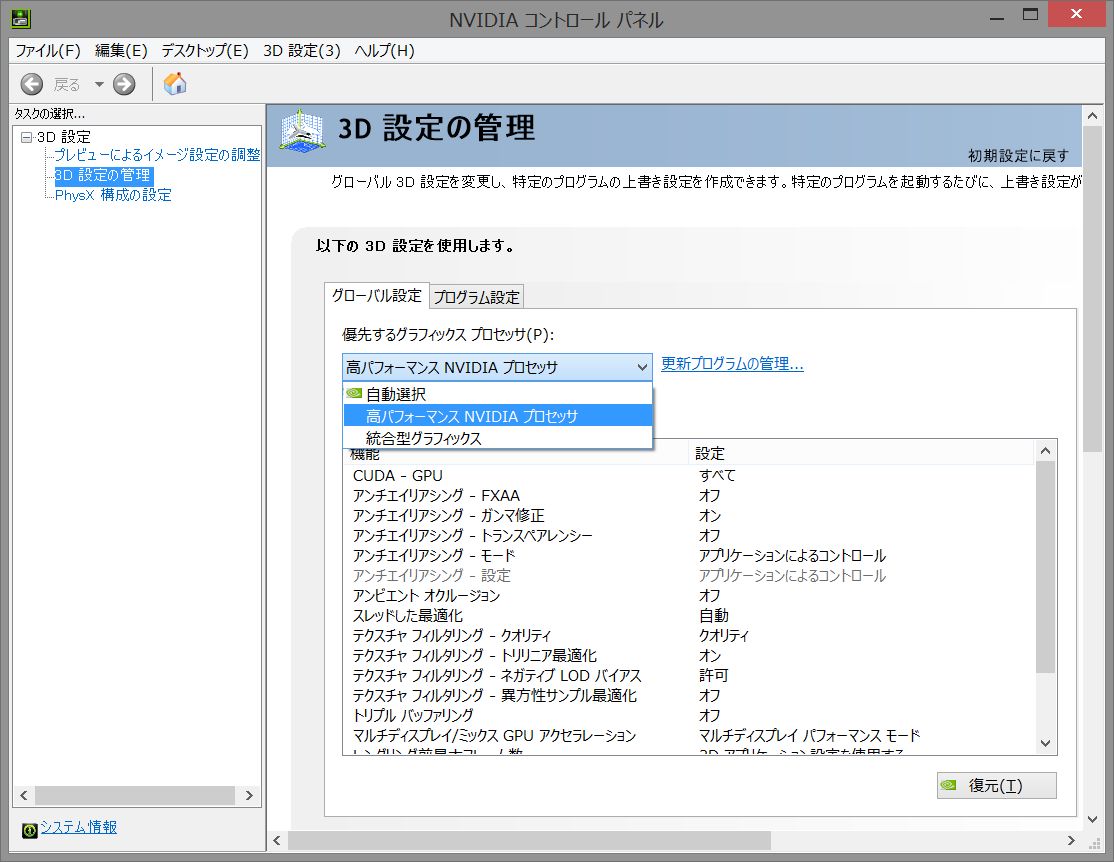The width and height of the screenshot is (1114, 862).
Task: Select アンチエイリアシング - FXAA row
Action: 688,495
